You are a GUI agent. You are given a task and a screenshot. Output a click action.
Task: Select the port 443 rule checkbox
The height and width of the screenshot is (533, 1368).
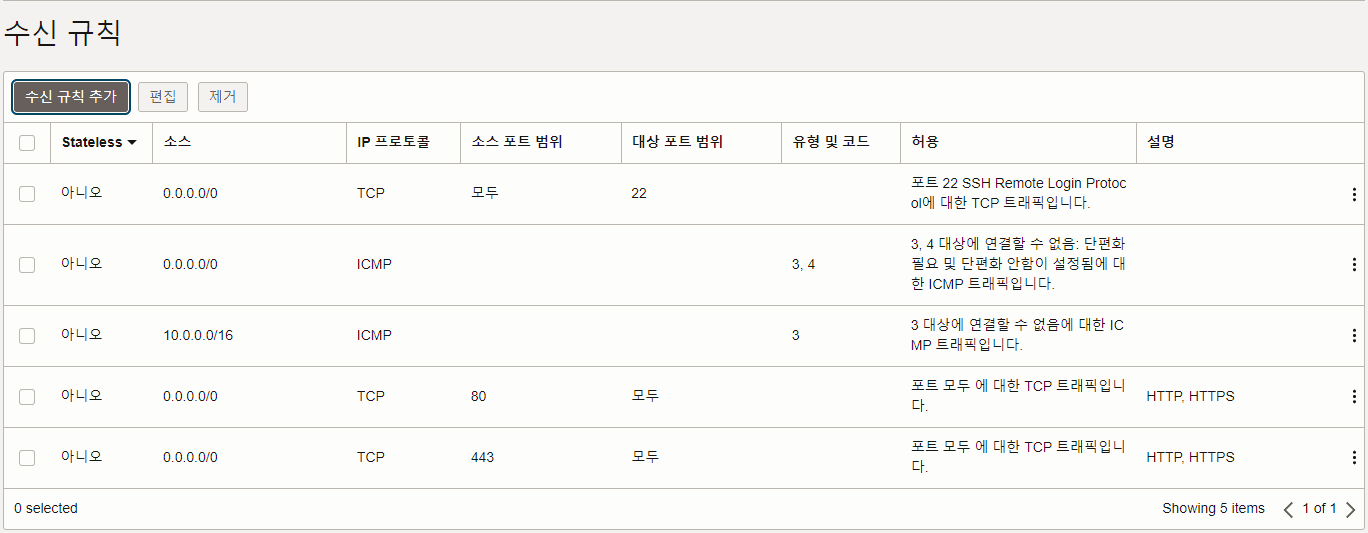(27, 458)
